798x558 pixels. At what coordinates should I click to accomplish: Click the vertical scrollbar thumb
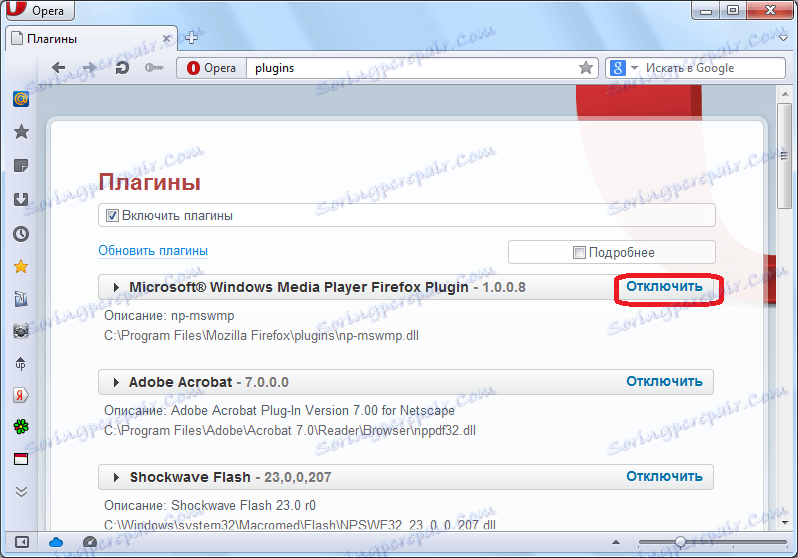pyautogui.click(x=784, y=155)
